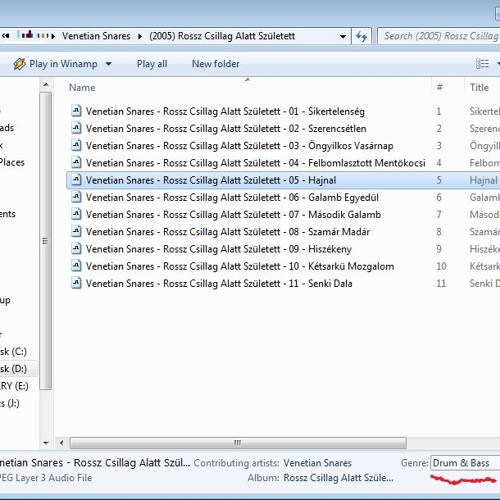500x500 pixels.
Task: Click the audio file icon for 06 - Galamb Egyedül
Action: click(x=76, y=197)
